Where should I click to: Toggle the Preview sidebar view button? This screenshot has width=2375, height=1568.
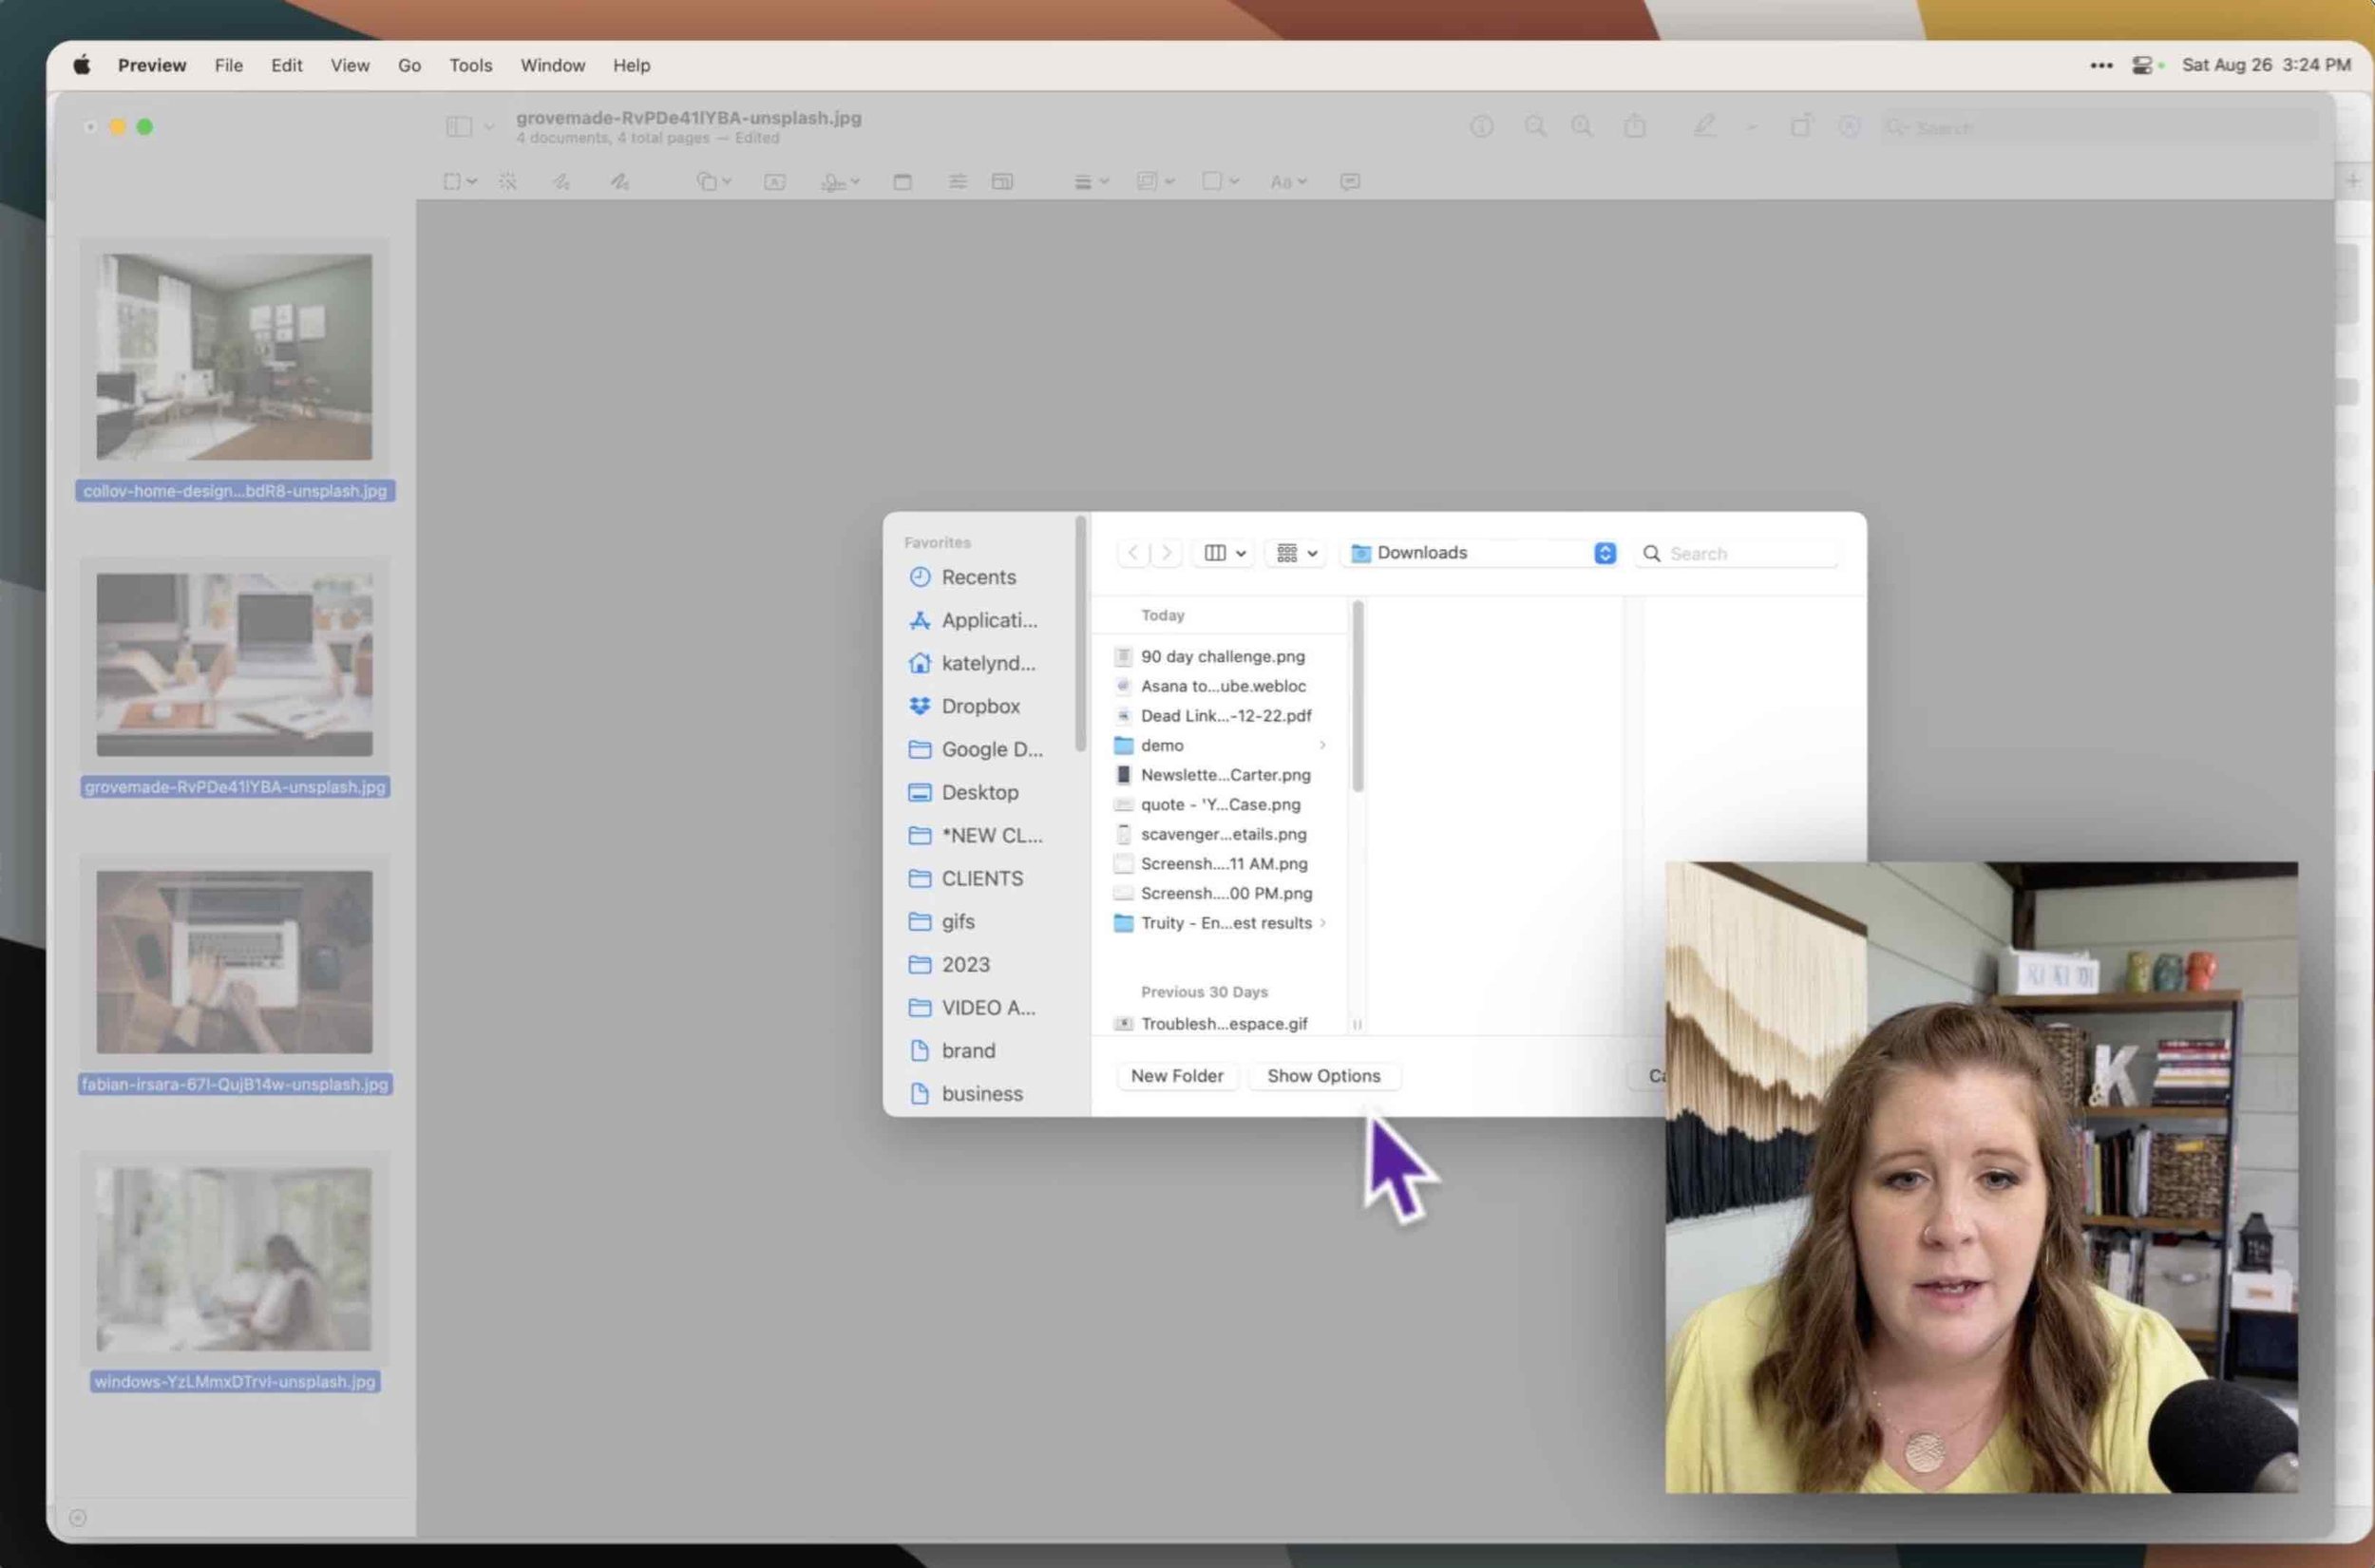click(x=459, y=126)
